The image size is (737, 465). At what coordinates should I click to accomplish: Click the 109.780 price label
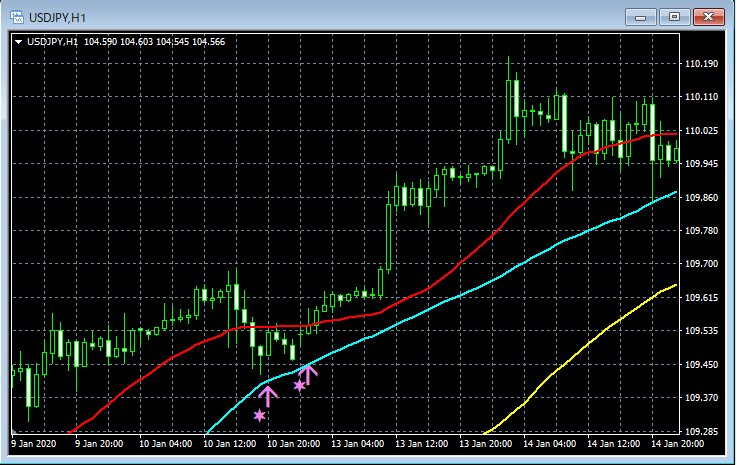[701, 230]
